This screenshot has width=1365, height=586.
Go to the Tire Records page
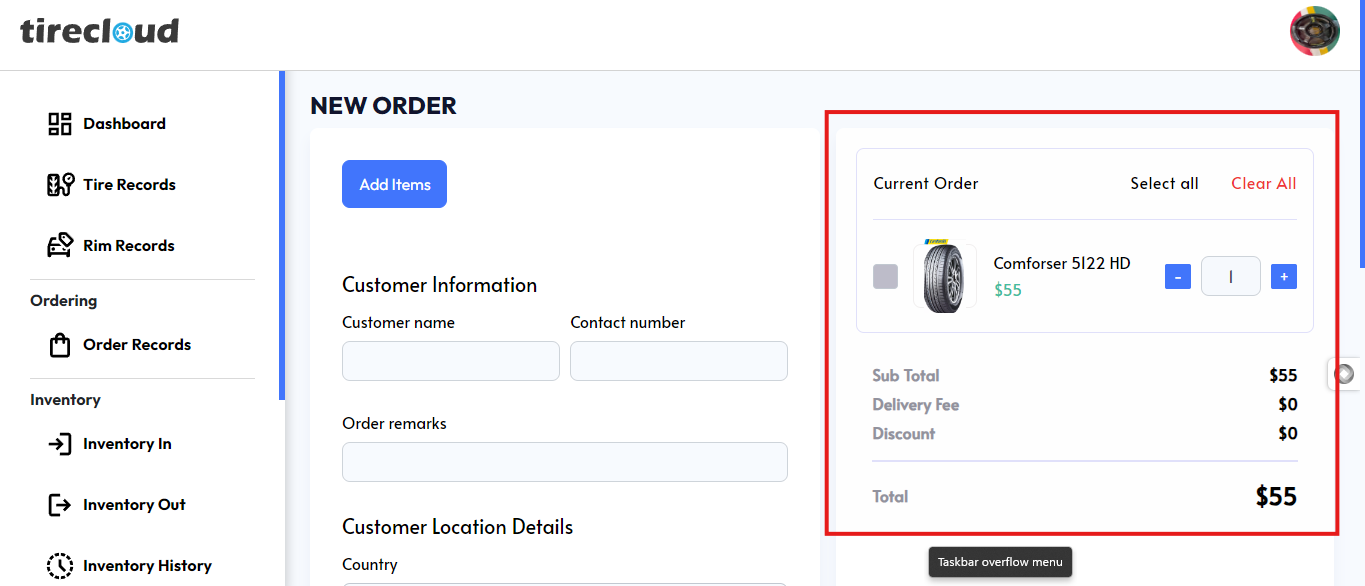coord(129,185)
